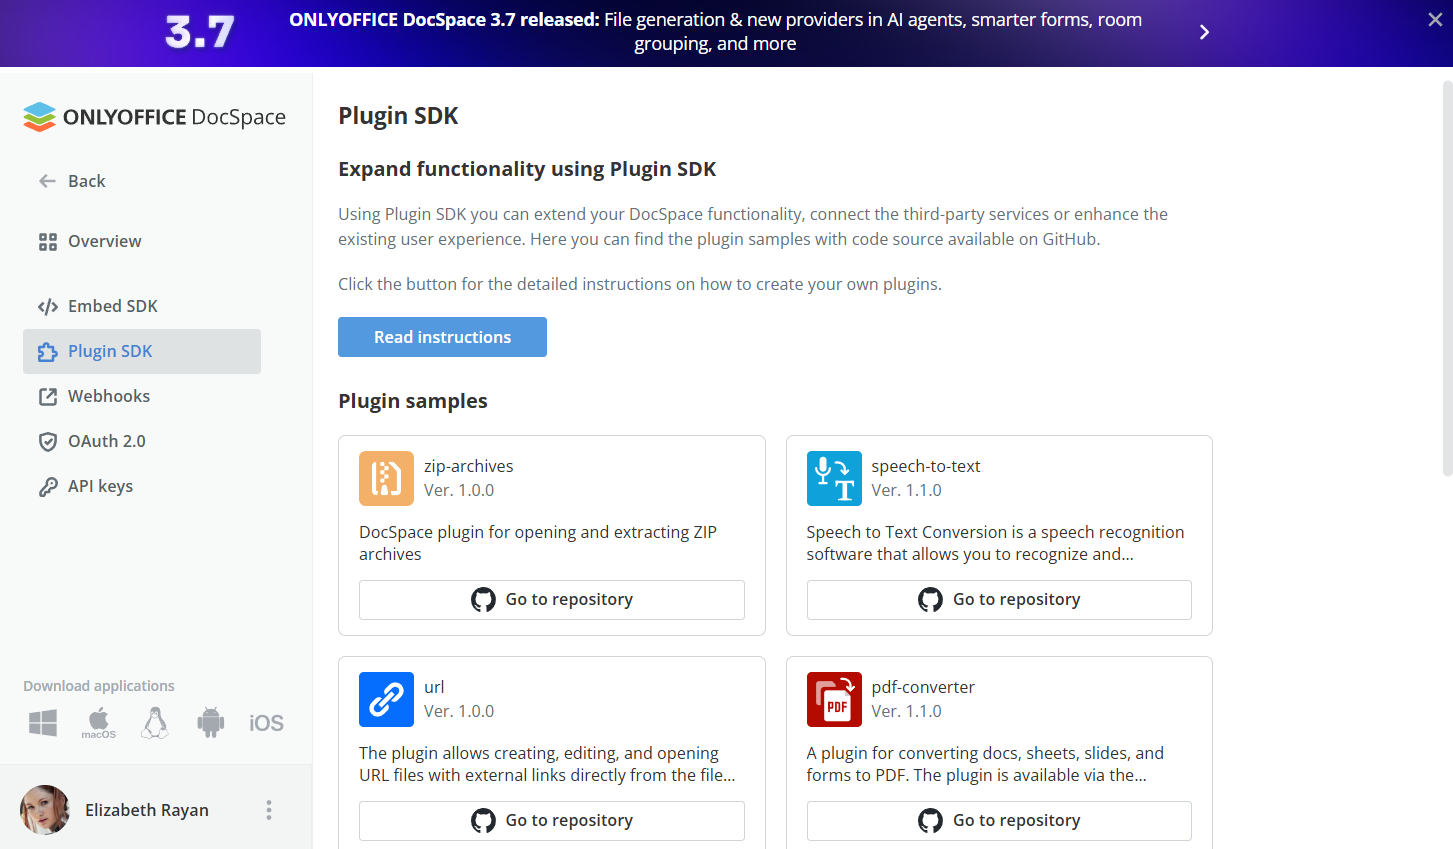Go to the speech-to-text repository

point(999,599)
